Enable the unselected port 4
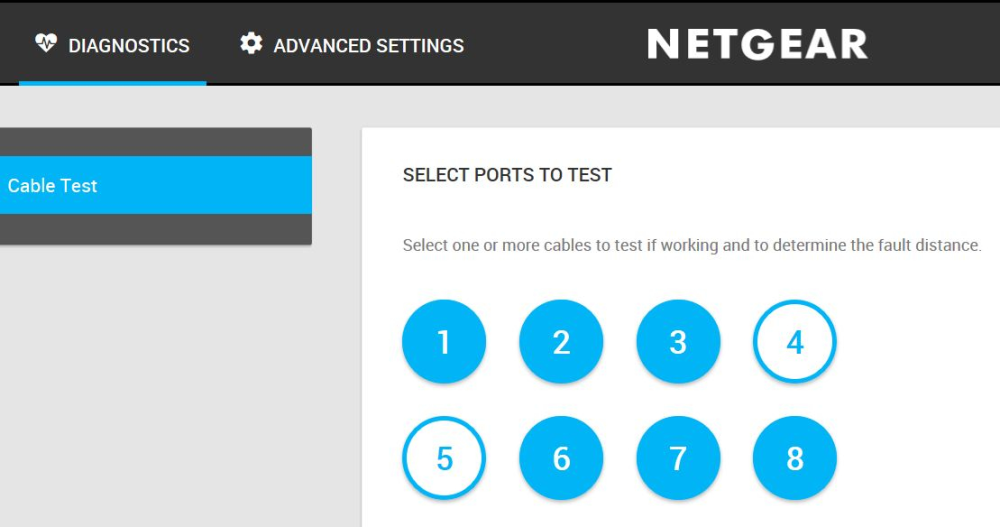The image size is (1000, 527). click(795, 342)
